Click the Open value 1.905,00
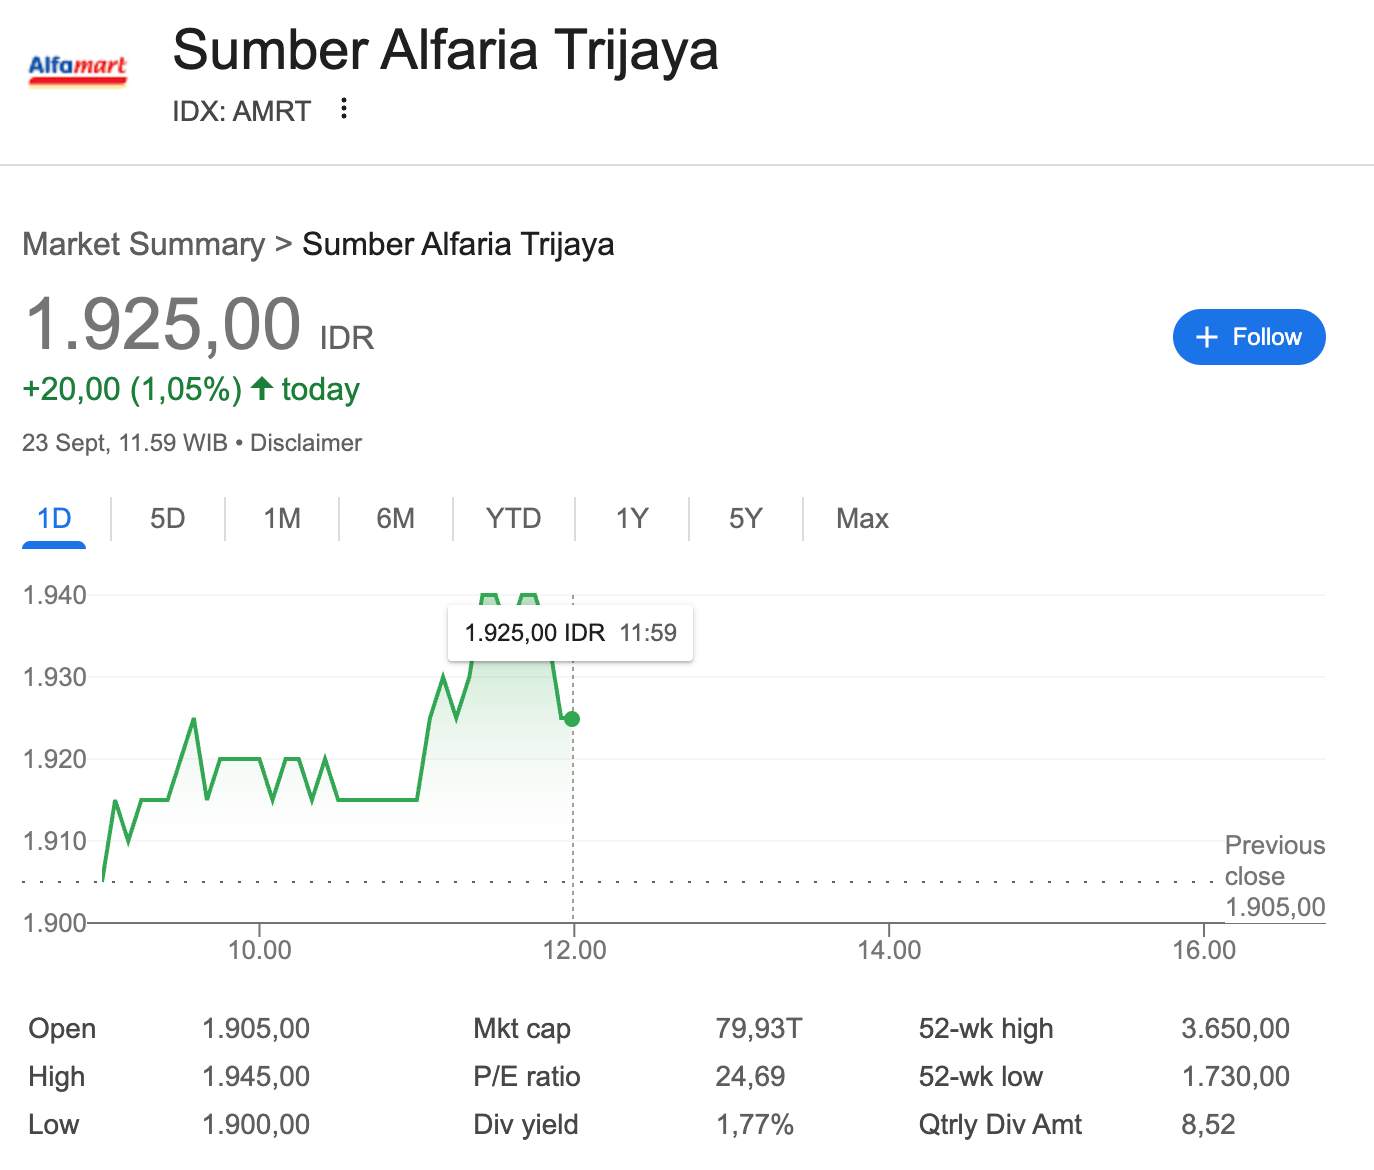Viewport: 1374px width, 1170px height. [256, 1028]
